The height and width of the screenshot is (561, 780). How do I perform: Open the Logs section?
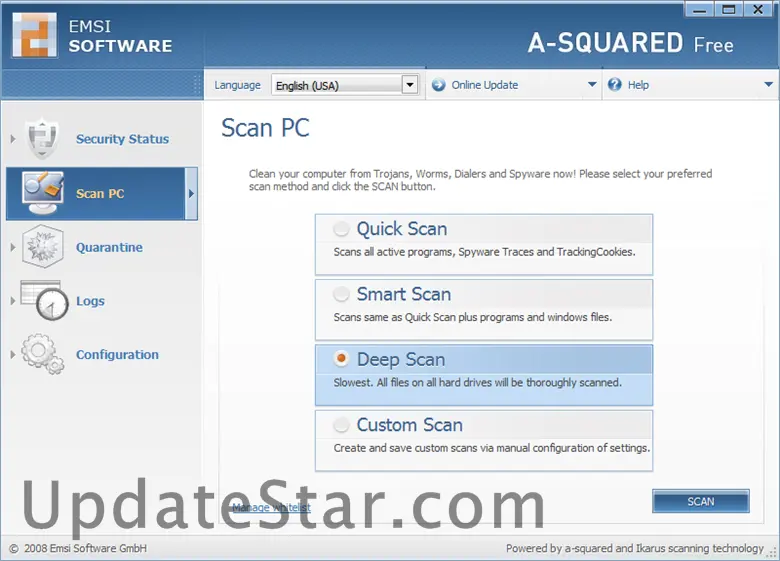click(x=90, y=301)
